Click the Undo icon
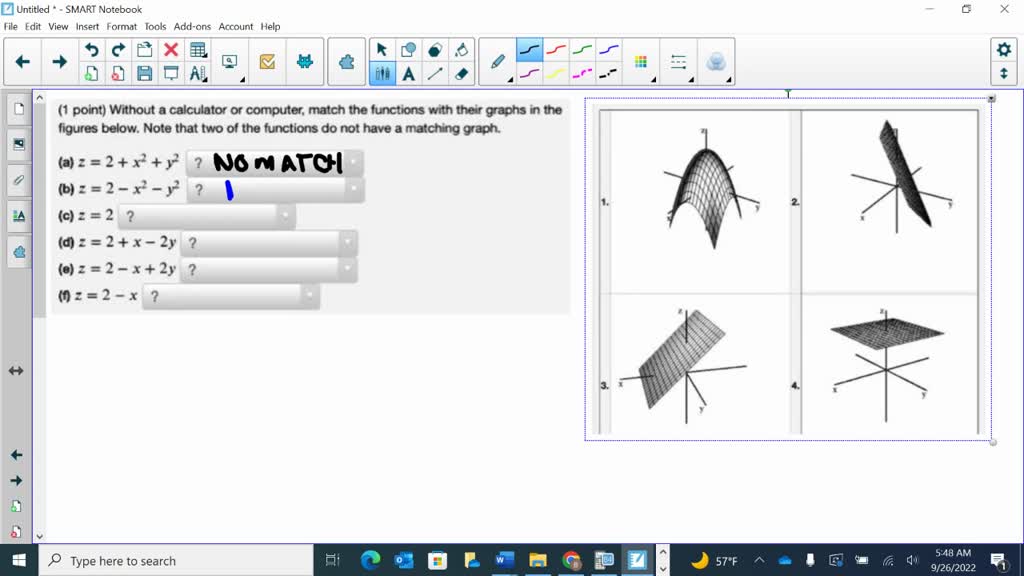 click(x=91, y=47)
